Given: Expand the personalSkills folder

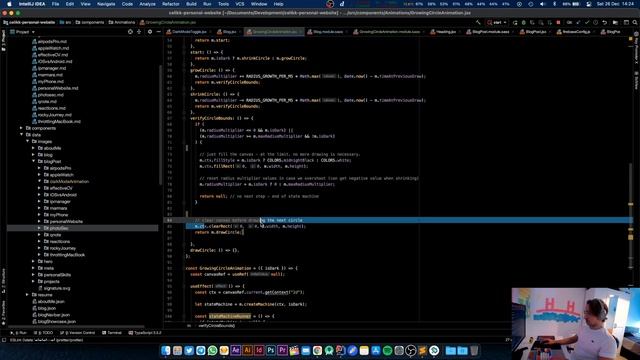Looking at the screenshot, I should [33, 275].
